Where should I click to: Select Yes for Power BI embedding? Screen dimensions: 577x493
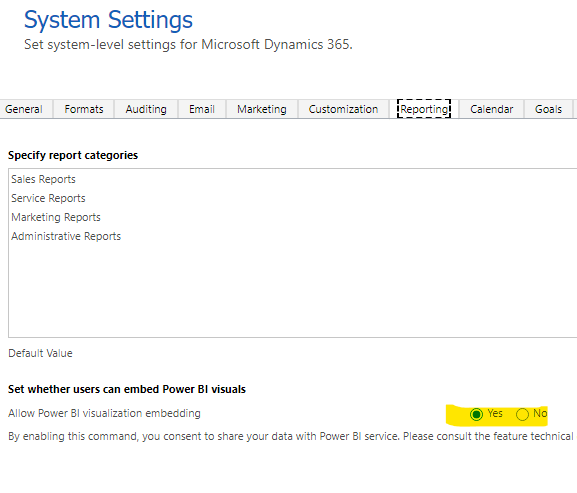pos(476,414)
